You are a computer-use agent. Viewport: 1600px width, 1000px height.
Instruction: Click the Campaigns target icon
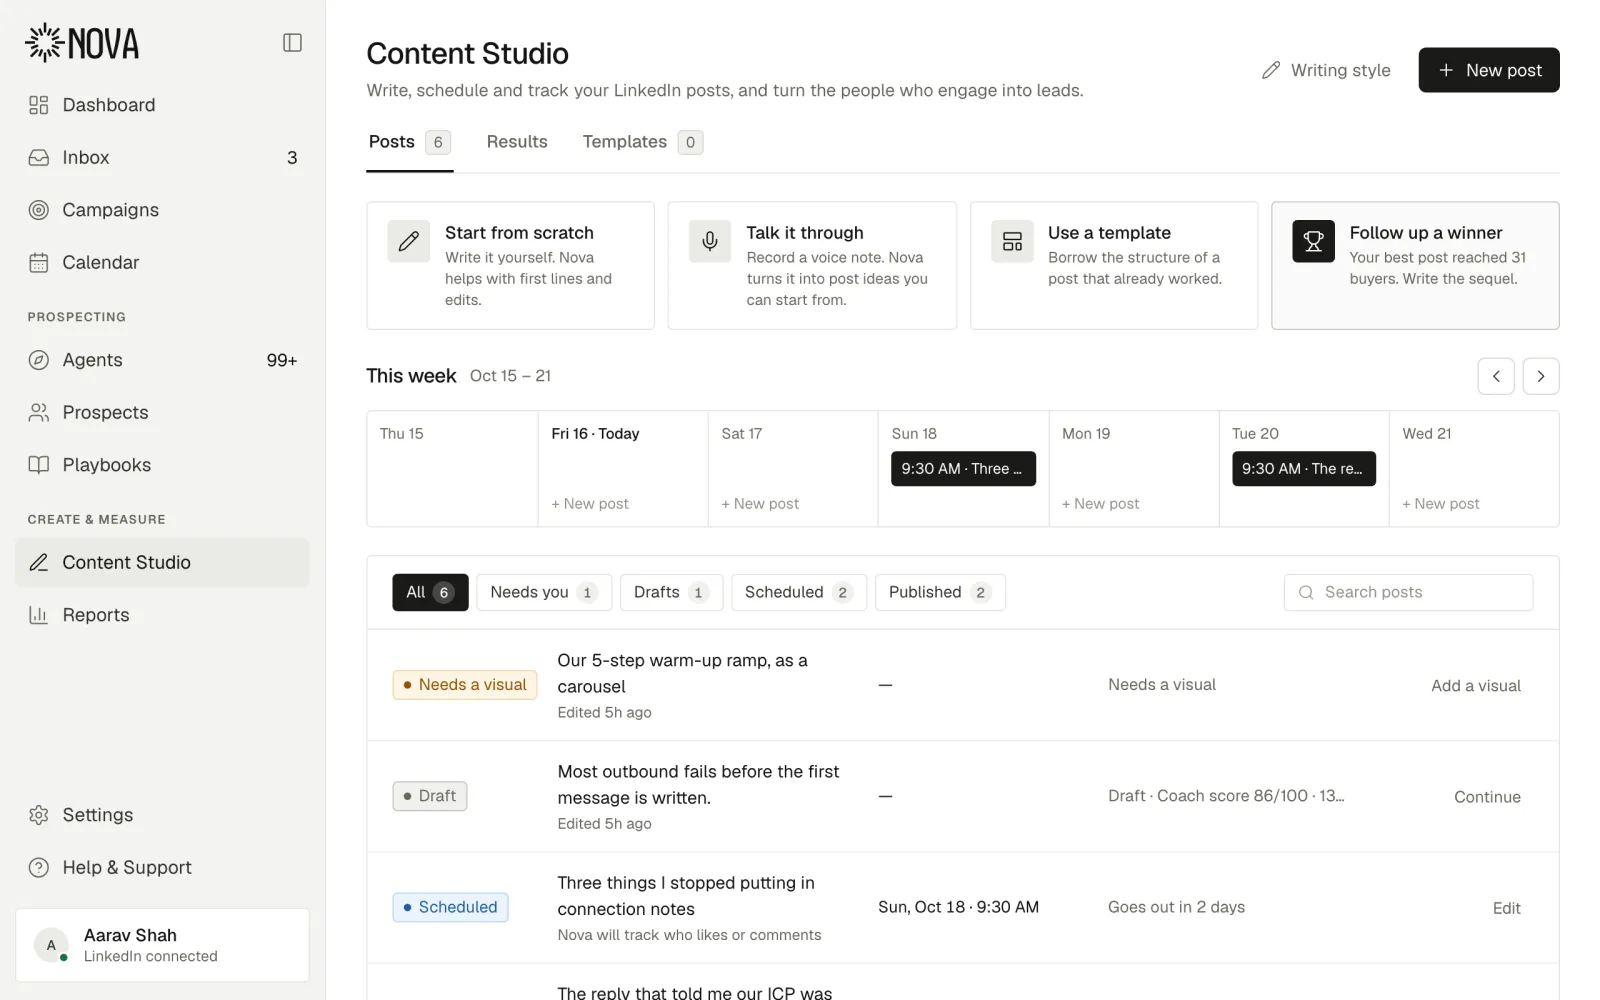pos(39,210)
